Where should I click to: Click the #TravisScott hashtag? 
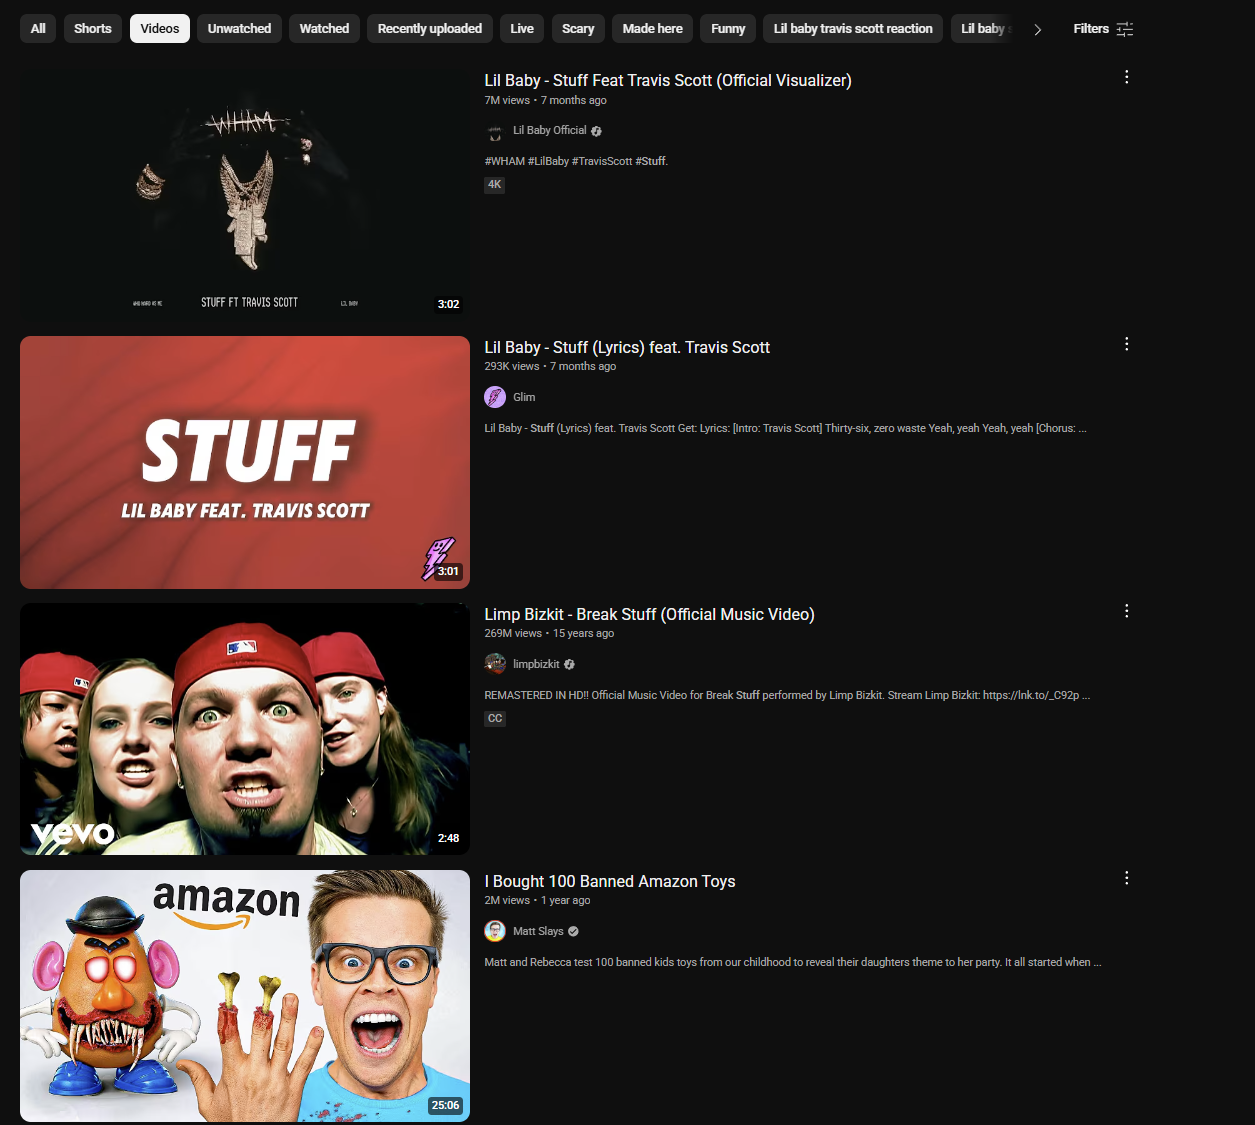click(602, 161)
